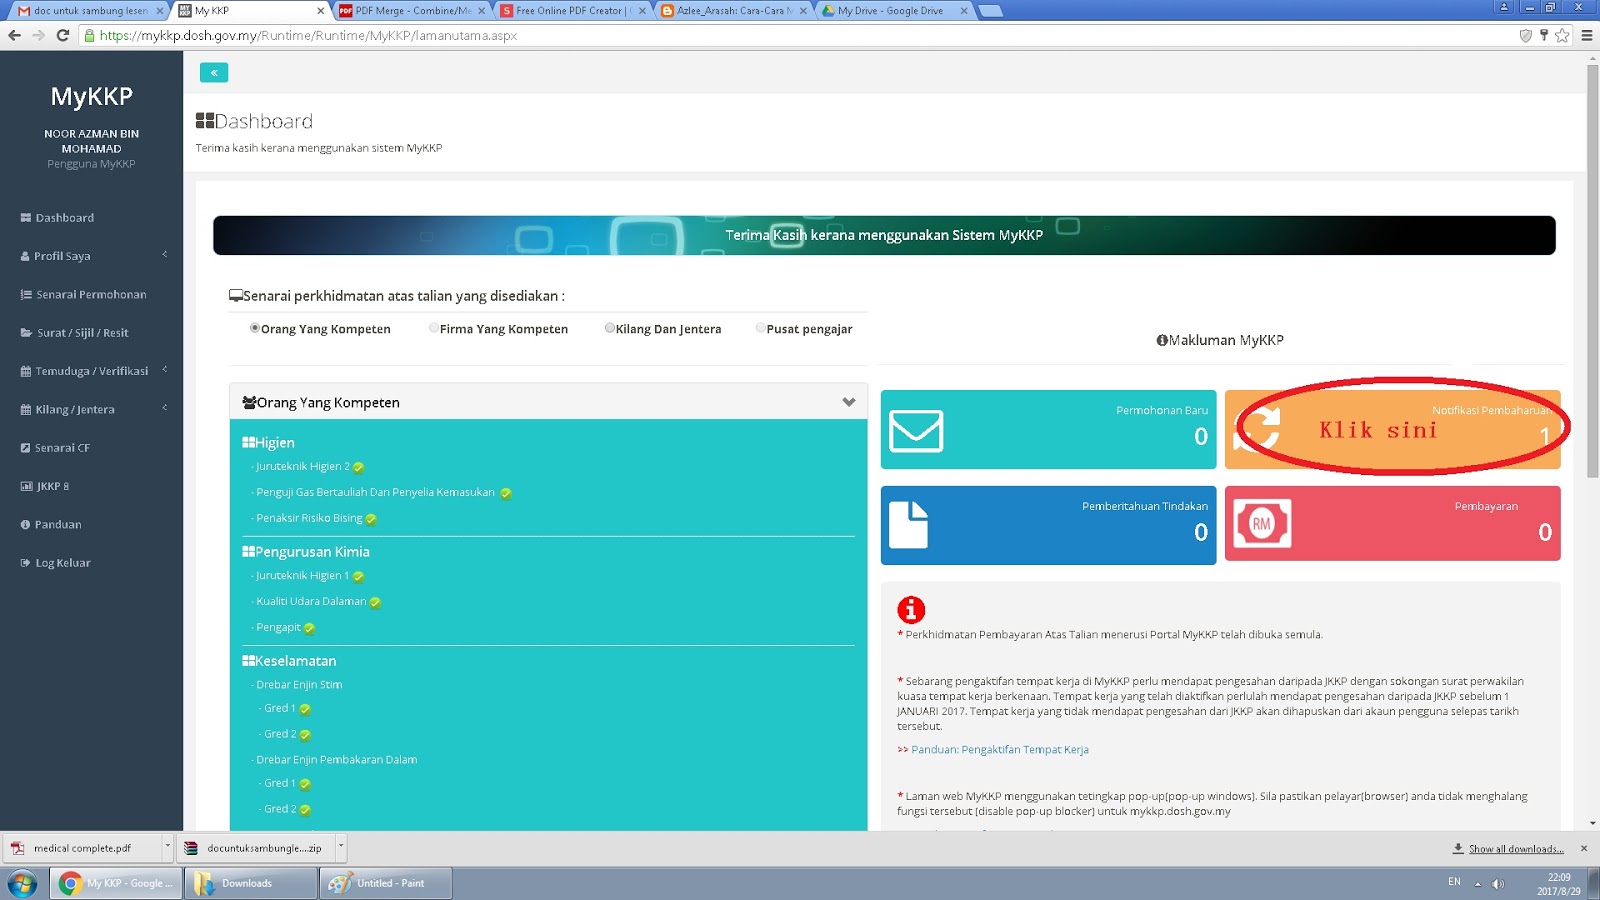
Task: Click the red information icon
Action: point(911,609)
